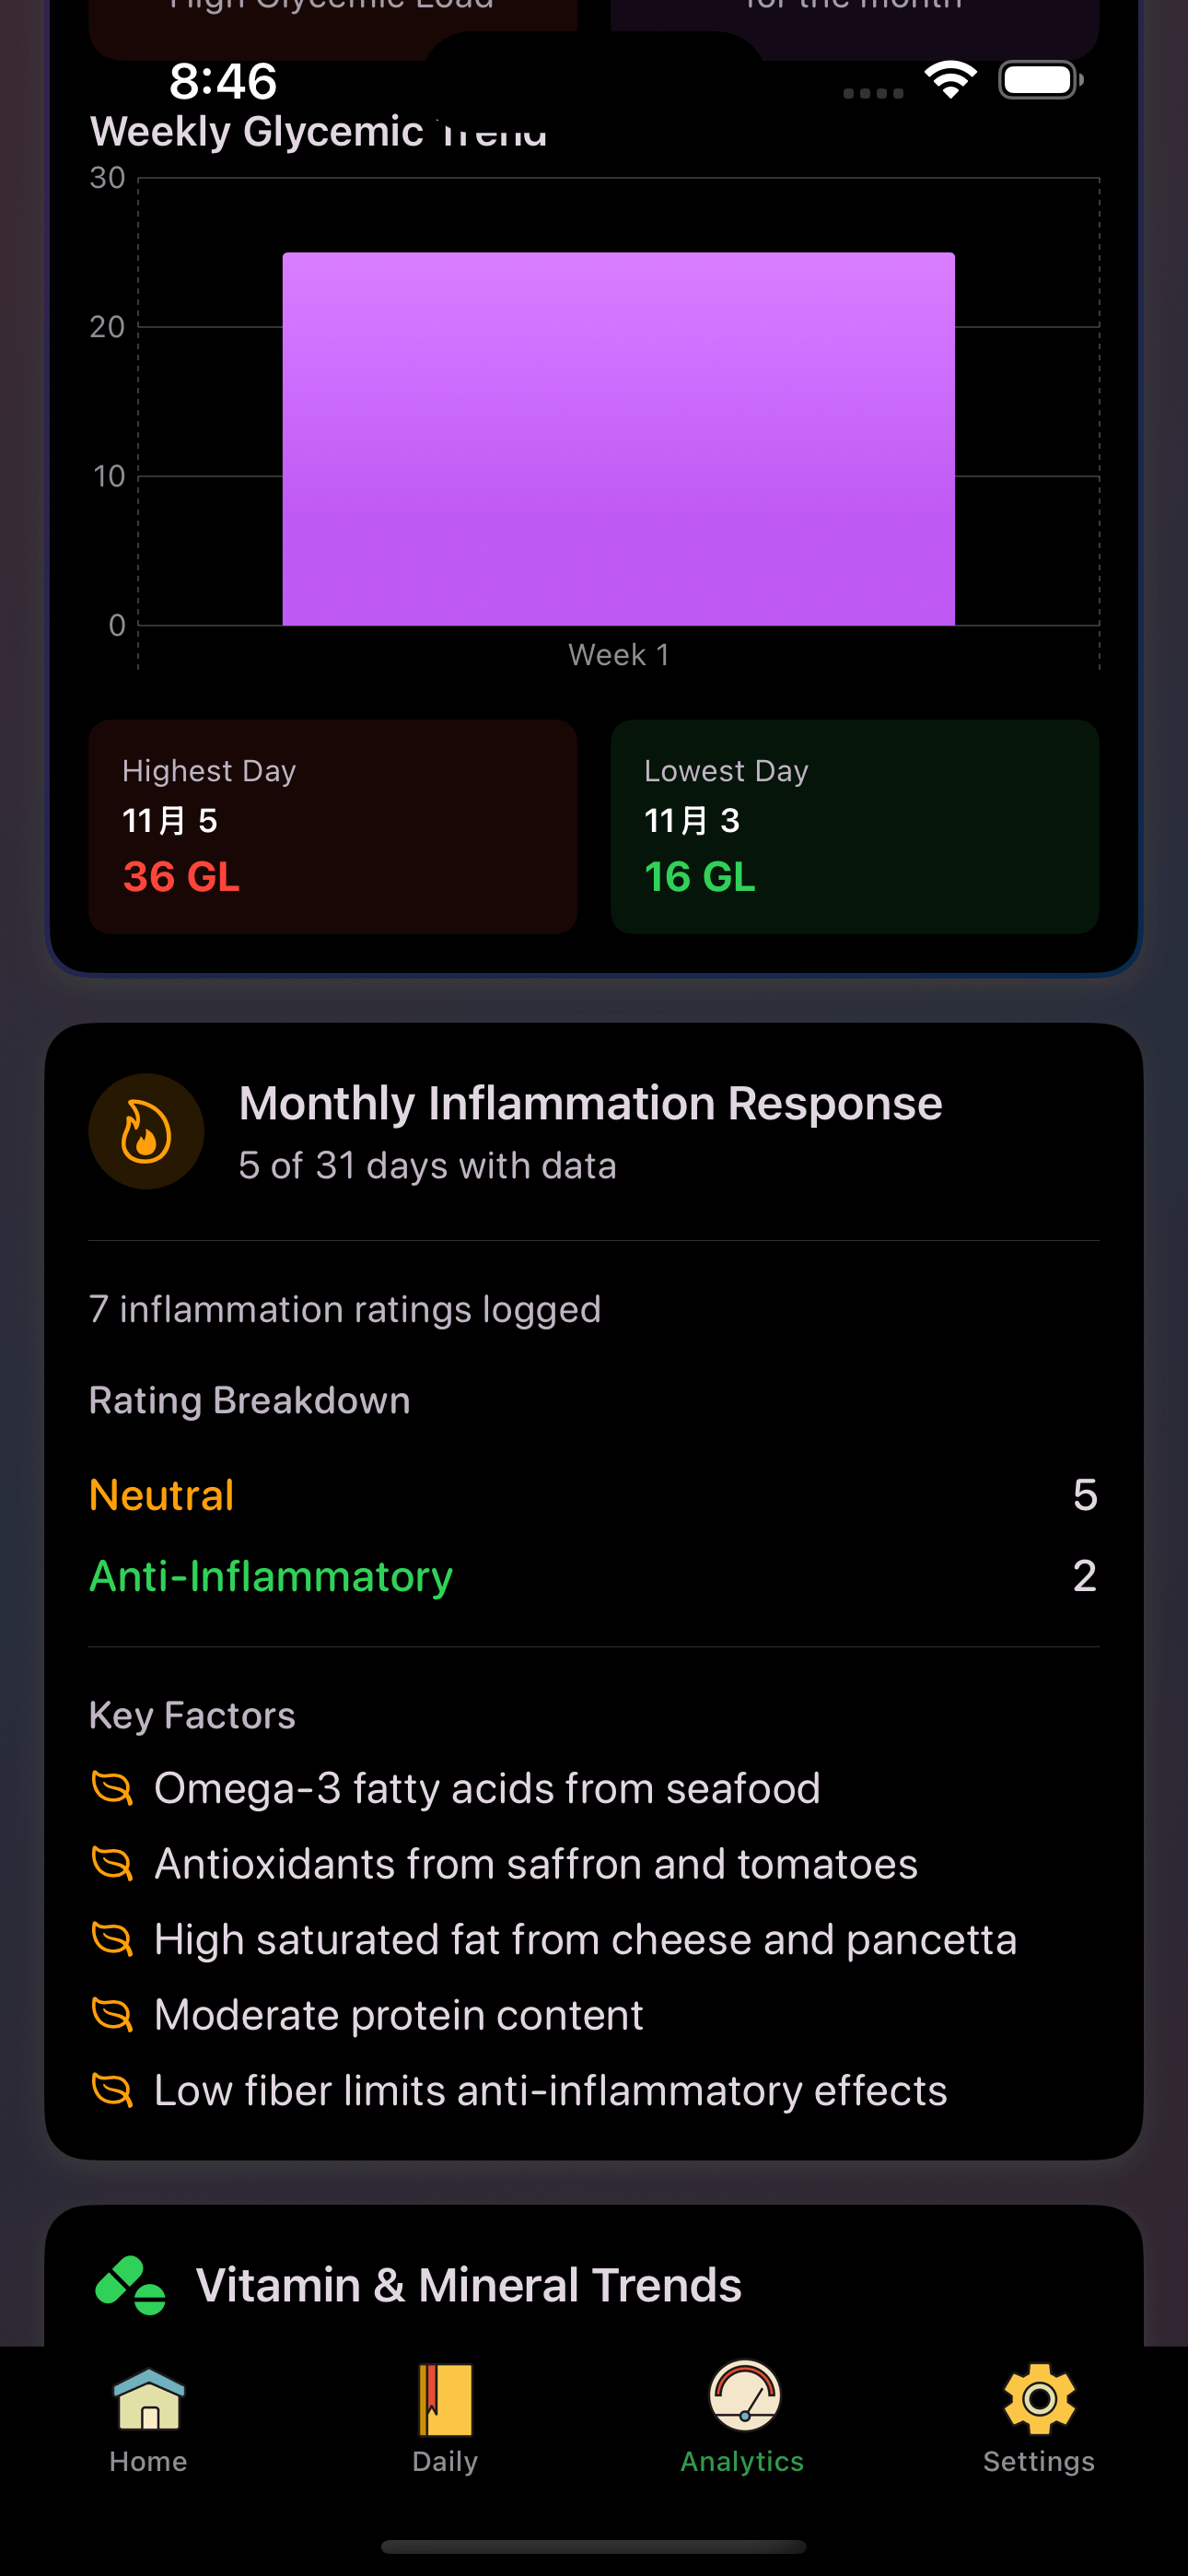The height and width of the screenshot is (2576, 1188).
Task: Tap High saturated fat key factor
Action: 585,1939
